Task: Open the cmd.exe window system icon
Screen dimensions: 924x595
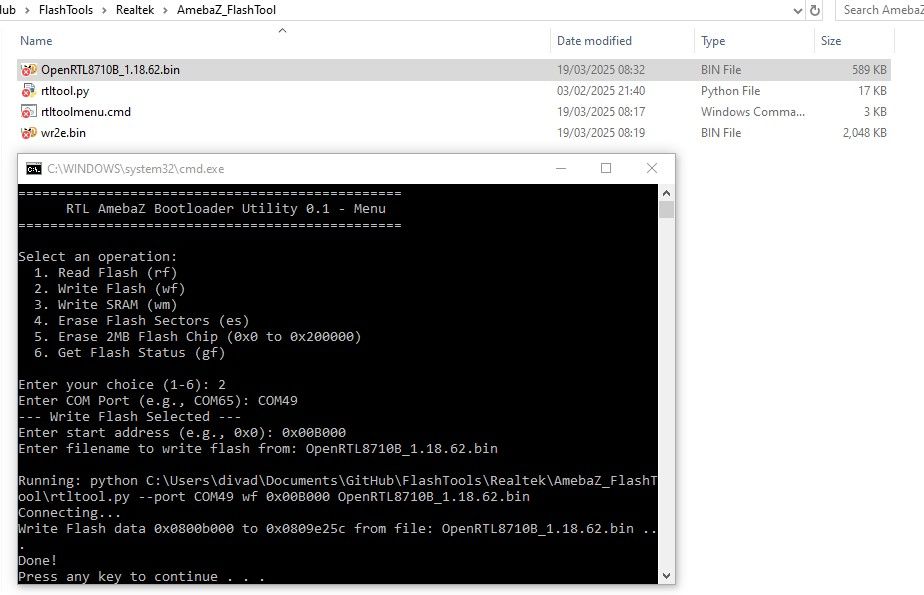Action: coord(34,169)
